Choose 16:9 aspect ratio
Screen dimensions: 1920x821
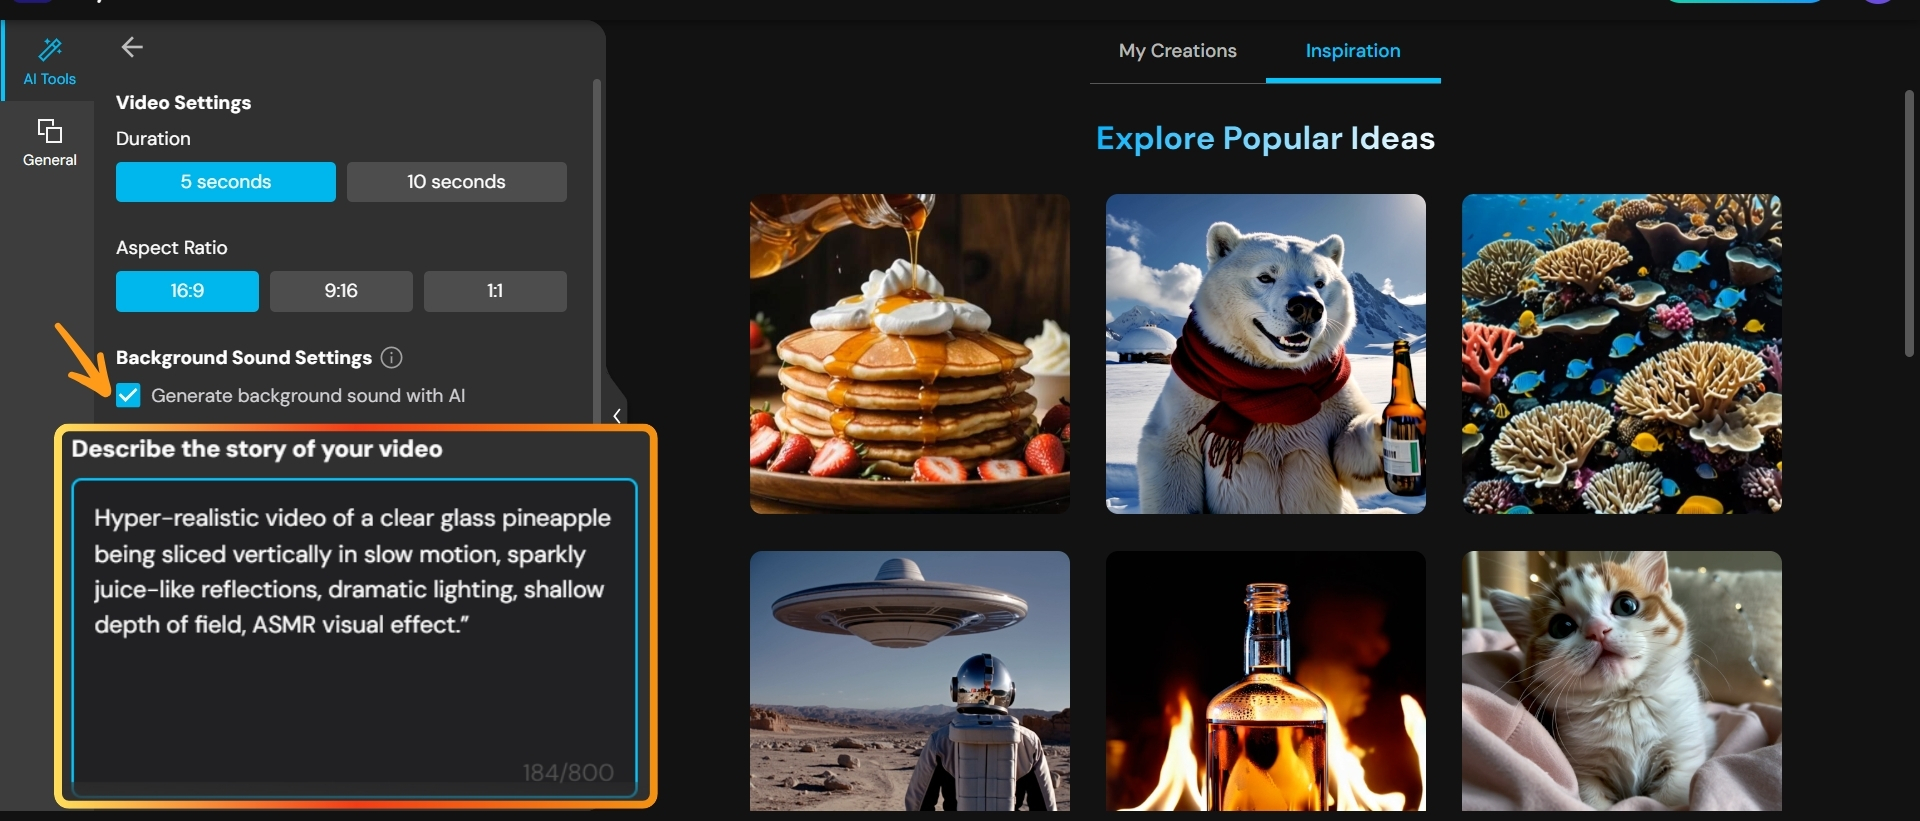tap(187, 291)
